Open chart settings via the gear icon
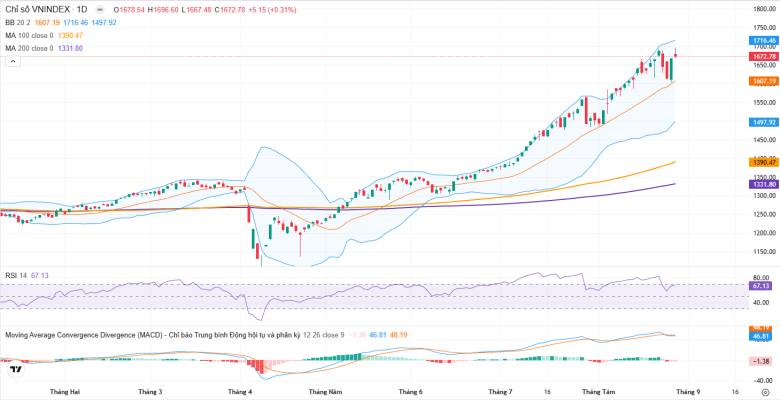The width and height of the screenshot is (780, 400). point(765,392)
